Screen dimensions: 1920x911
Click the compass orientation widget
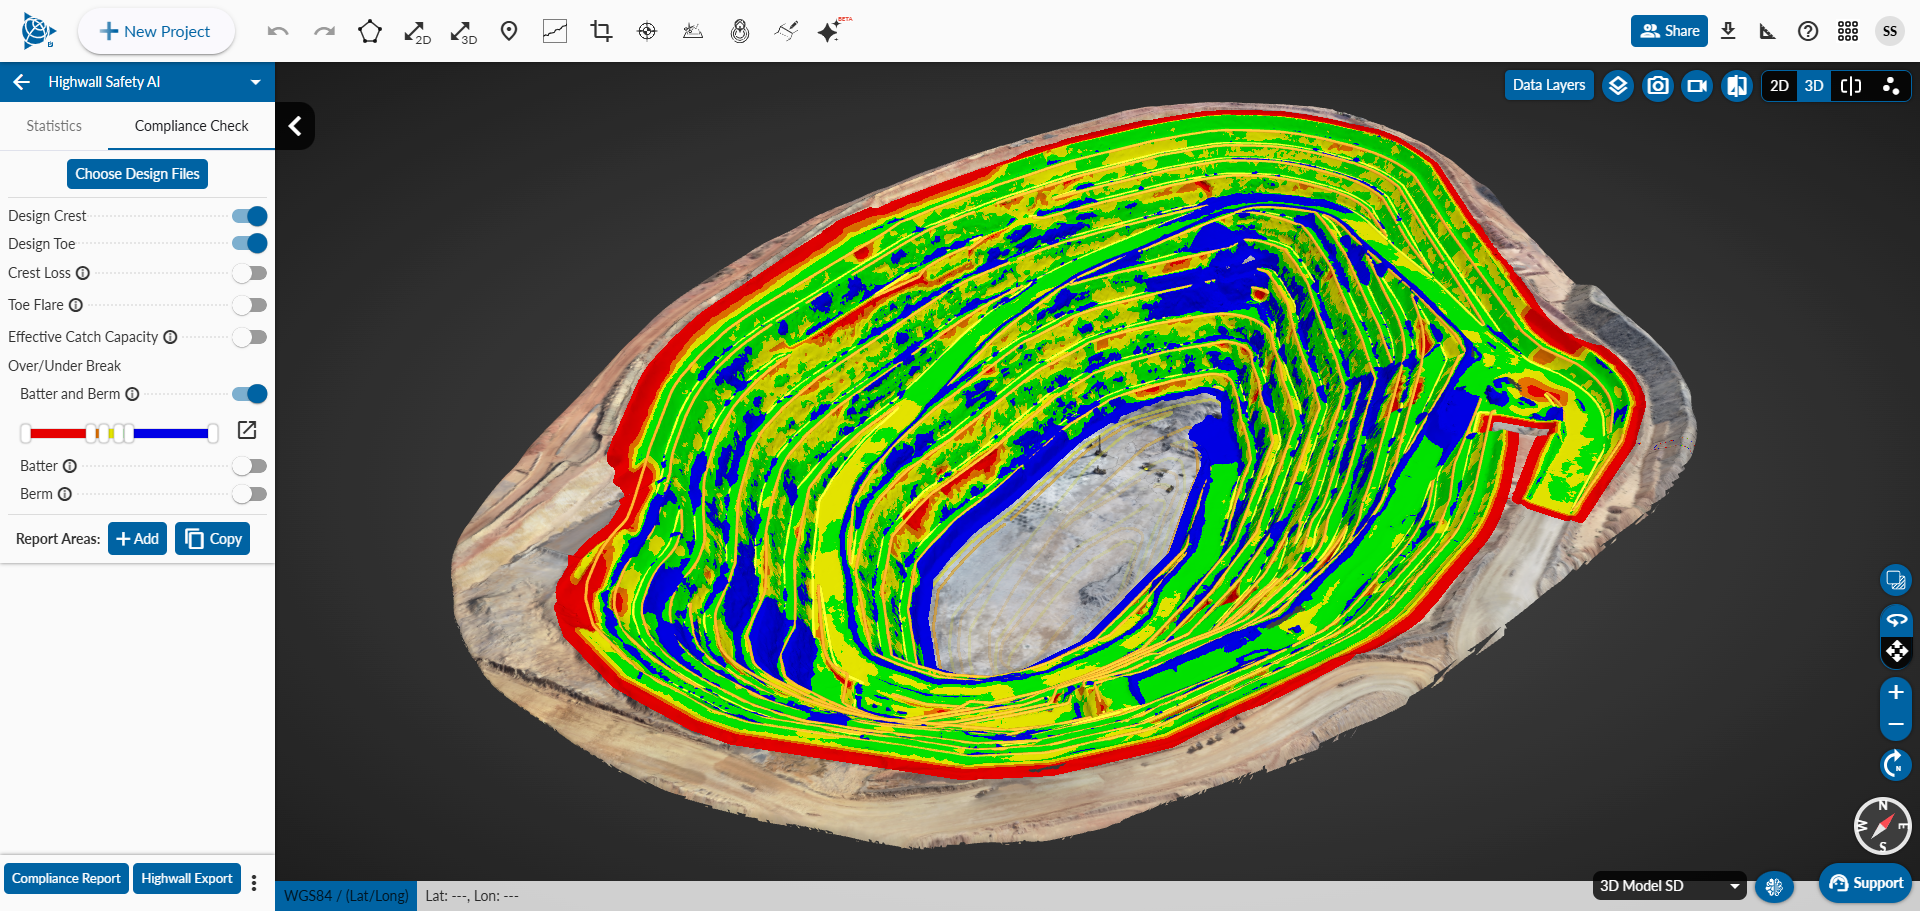(x=1882, y=826)
